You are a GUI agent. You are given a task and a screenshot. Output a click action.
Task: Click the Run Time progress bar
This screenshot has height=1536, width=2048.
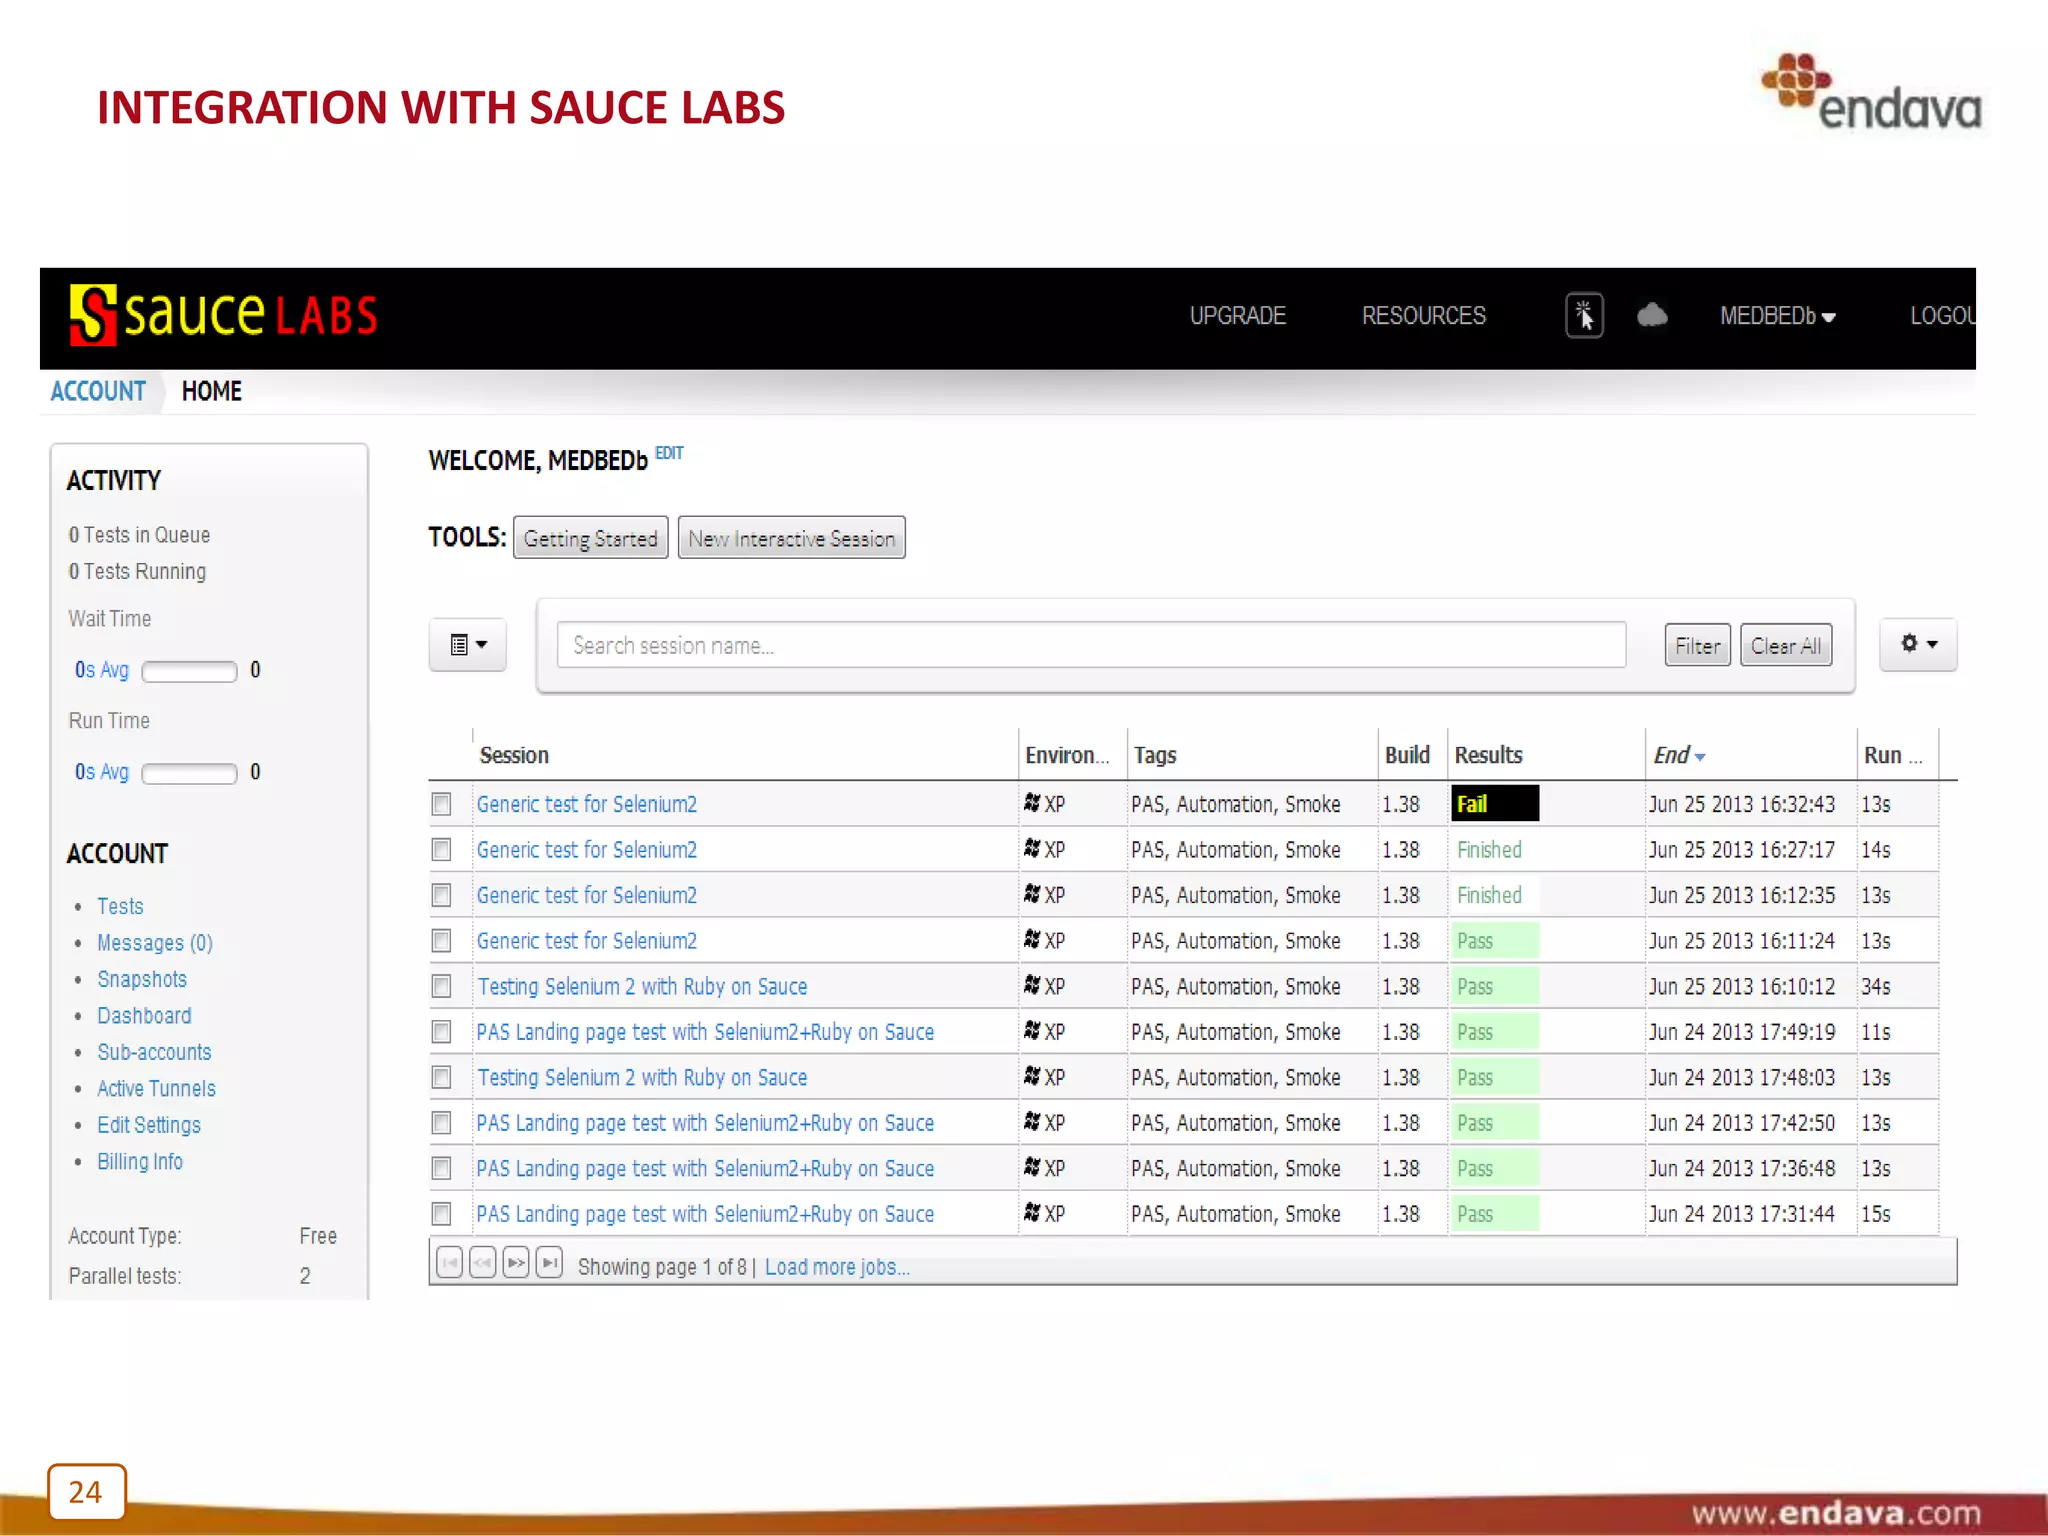coord(189,773)
